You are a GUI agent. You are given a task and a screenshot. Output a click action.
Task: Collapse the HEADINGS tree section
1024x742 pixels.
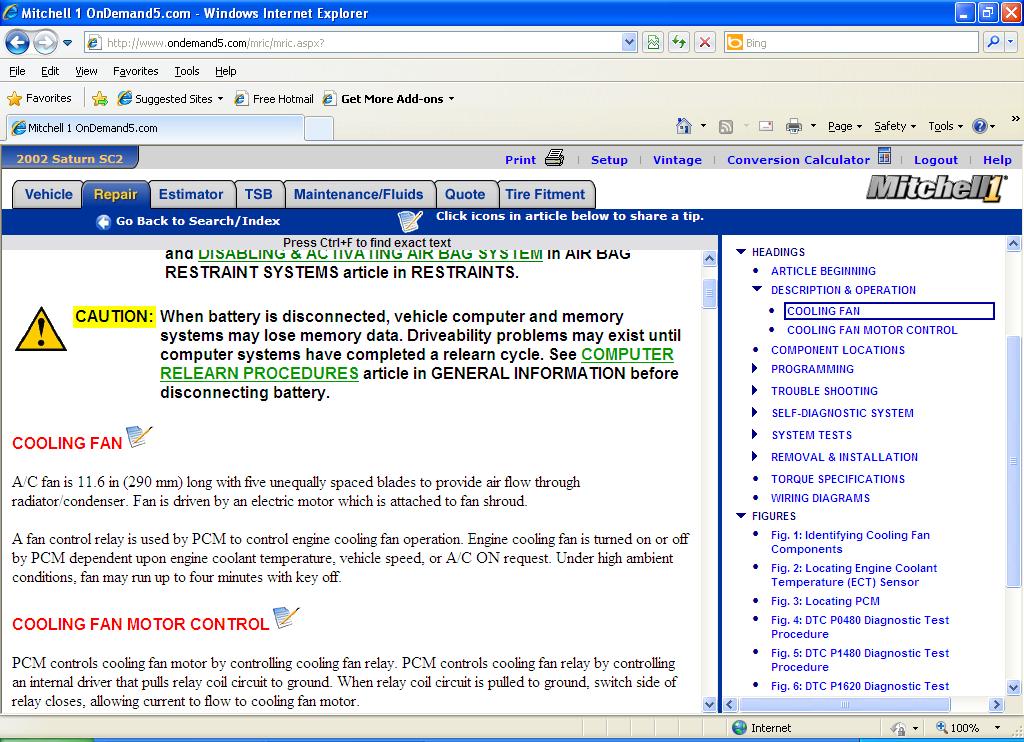coord(741,251)
